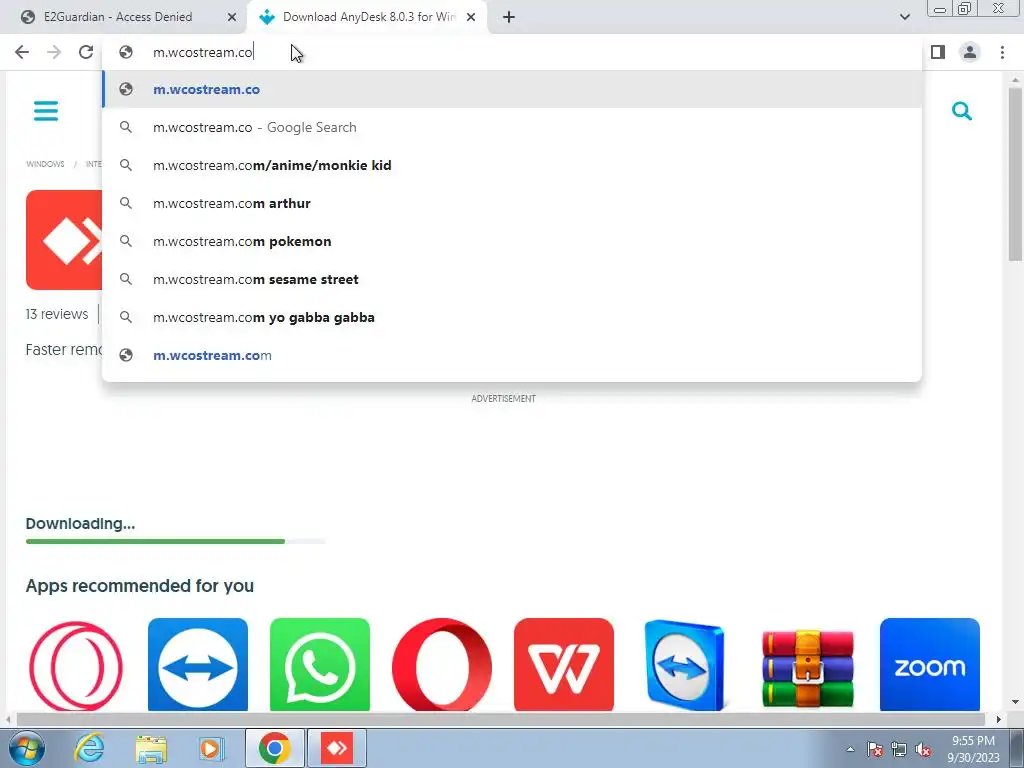The image size is (1024, 768).
Task: Choose the yo gabba gabba suggestion
Action: [512, 317]
